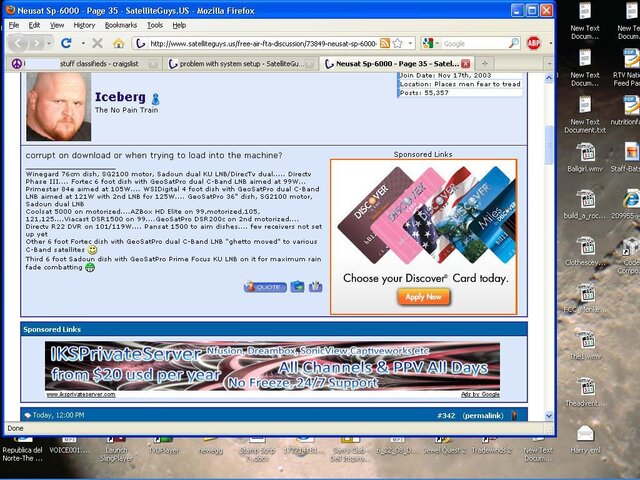Click the report post icon by permalink
The image size is (640, 480).
tap(514, 416)
